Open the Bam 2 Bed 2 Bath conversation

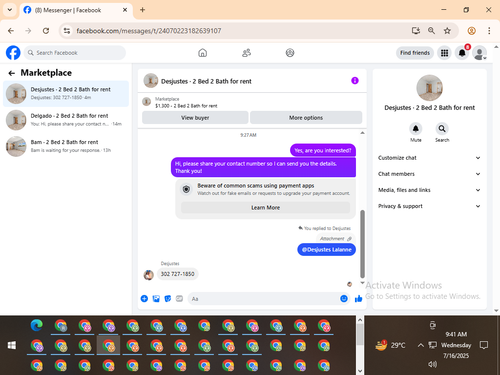pos(66,146)
